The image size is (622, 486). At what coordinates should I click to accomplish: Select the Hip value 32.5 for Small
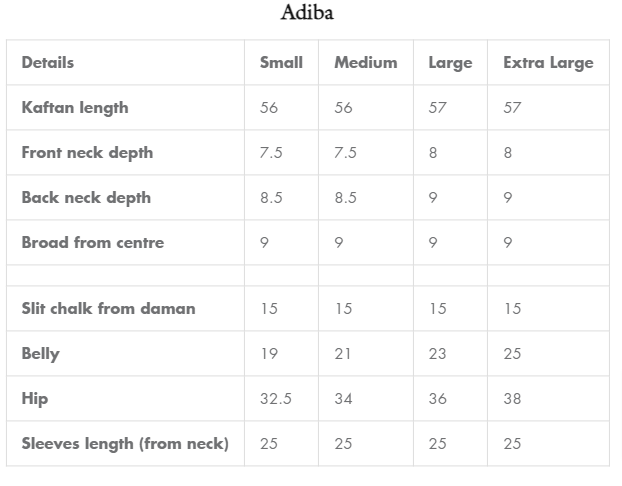[276, 398]
